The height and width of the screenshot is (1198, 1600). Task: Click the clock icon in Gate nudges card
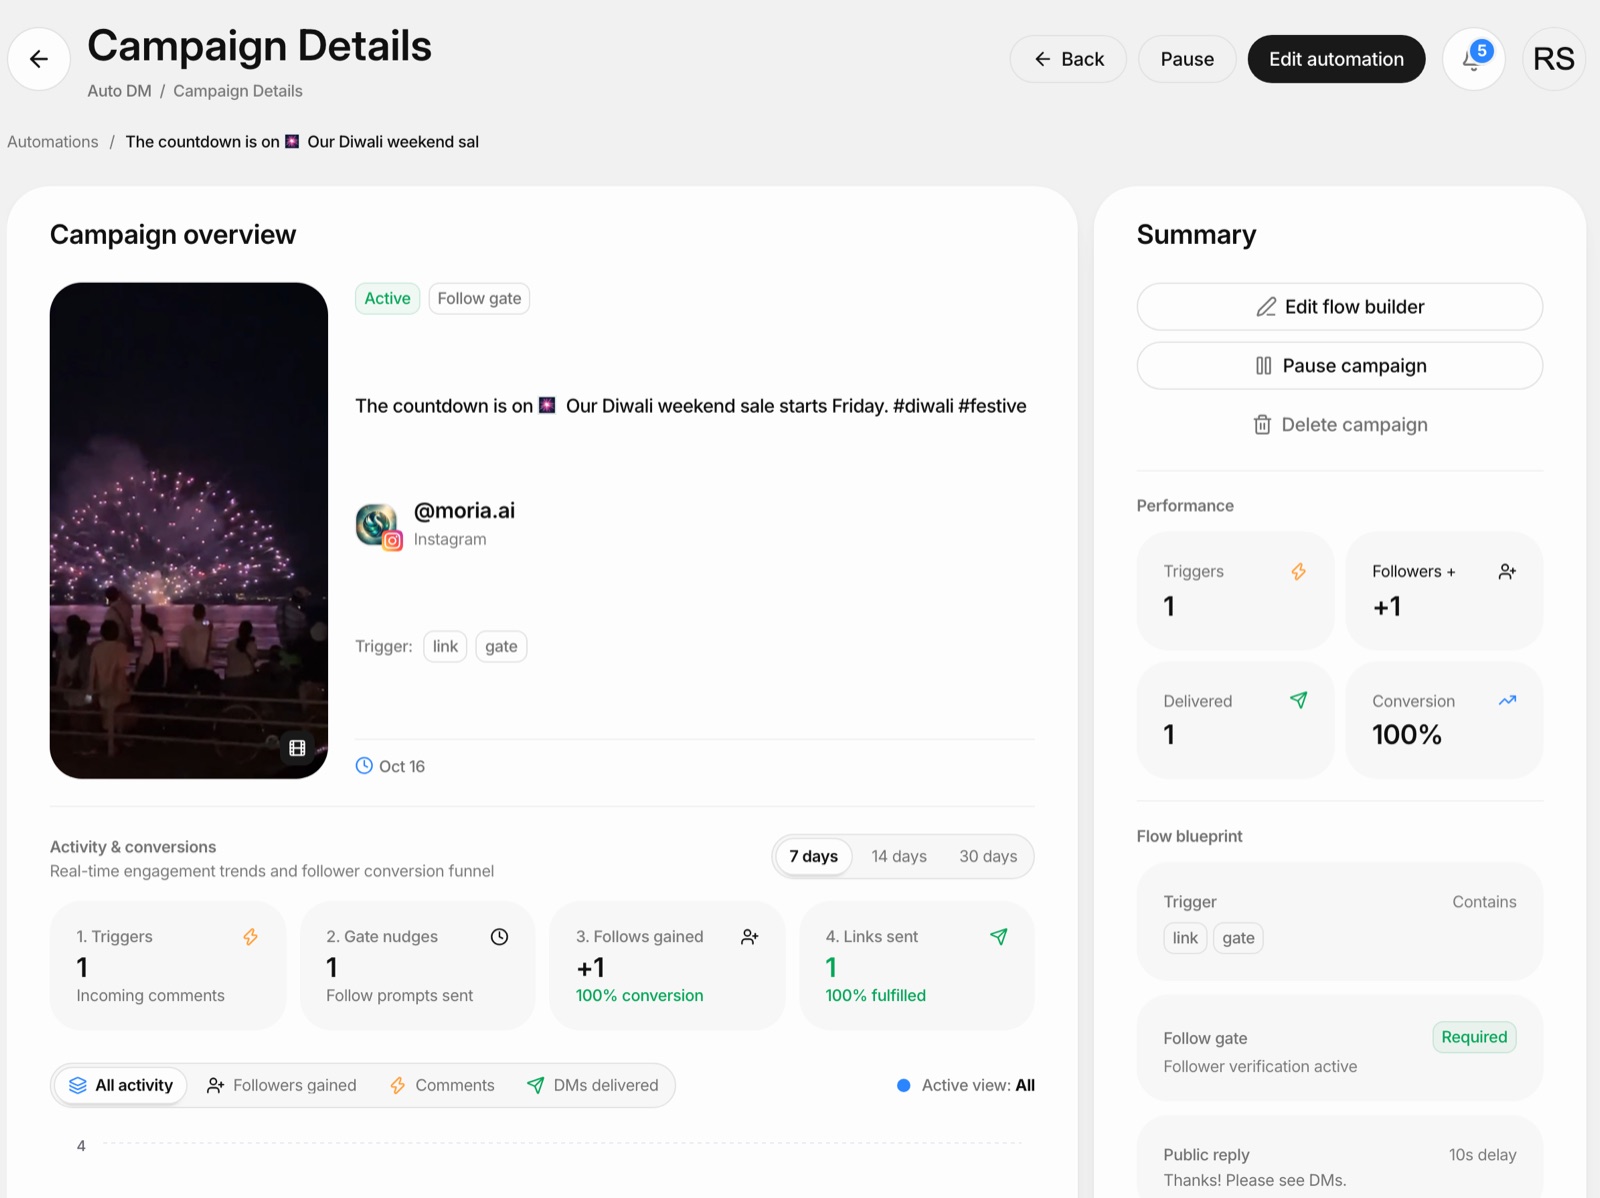click(499, 936)
